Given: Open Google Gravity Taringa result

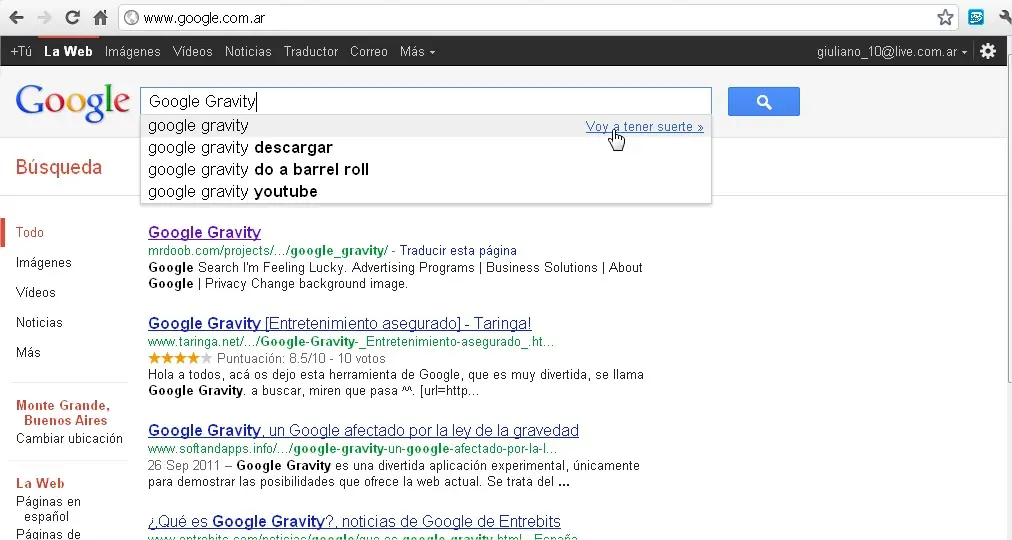Looking at the screenshot, I should [x=339, y=323].
